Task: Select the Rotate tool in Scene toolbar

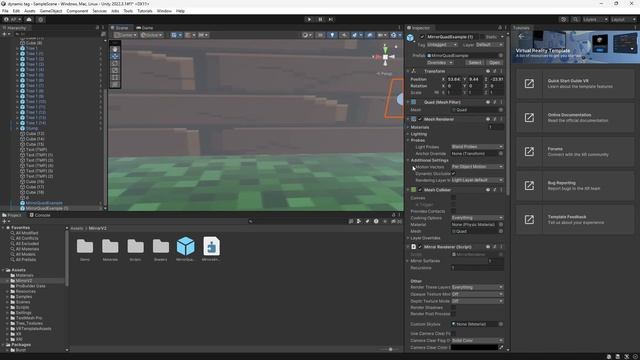Action: pyautogui.click(x=115, y=63)
